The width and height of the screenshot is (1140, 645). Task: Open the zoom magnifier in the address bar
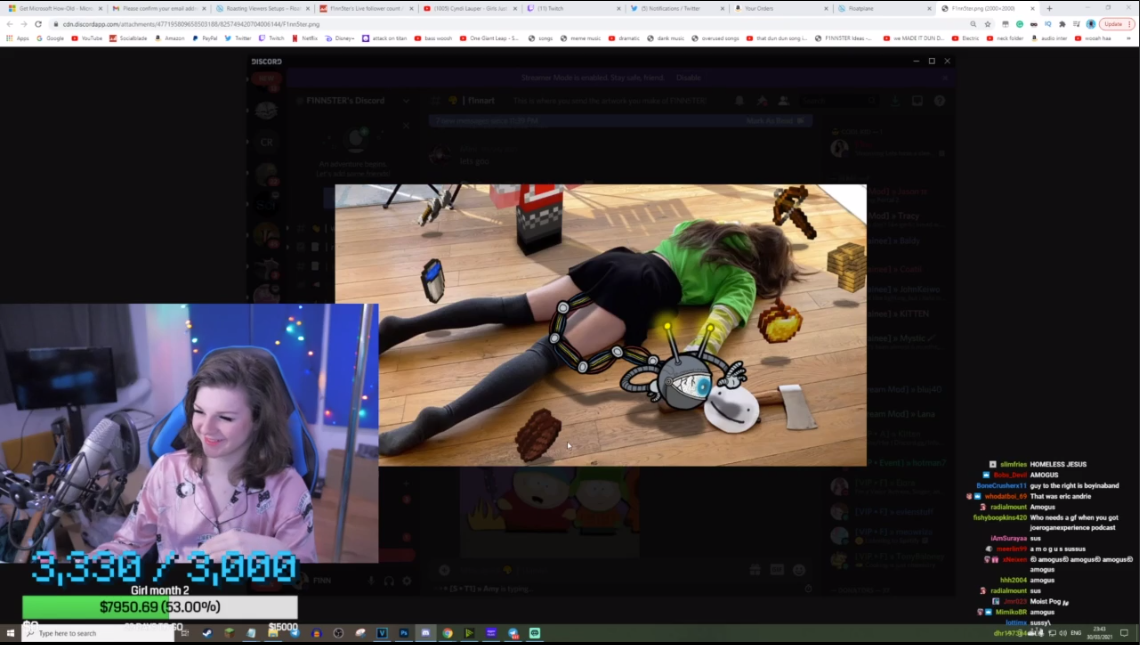973,24
